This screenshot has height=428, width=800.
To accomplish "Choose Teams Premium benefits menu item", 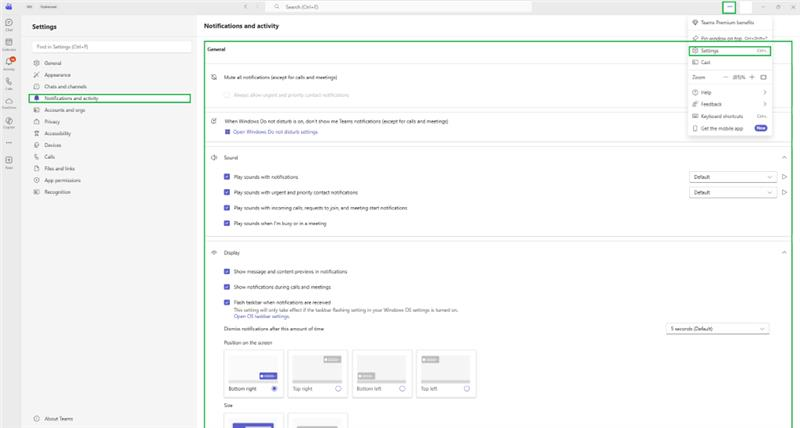I will (x=730, y=22).
